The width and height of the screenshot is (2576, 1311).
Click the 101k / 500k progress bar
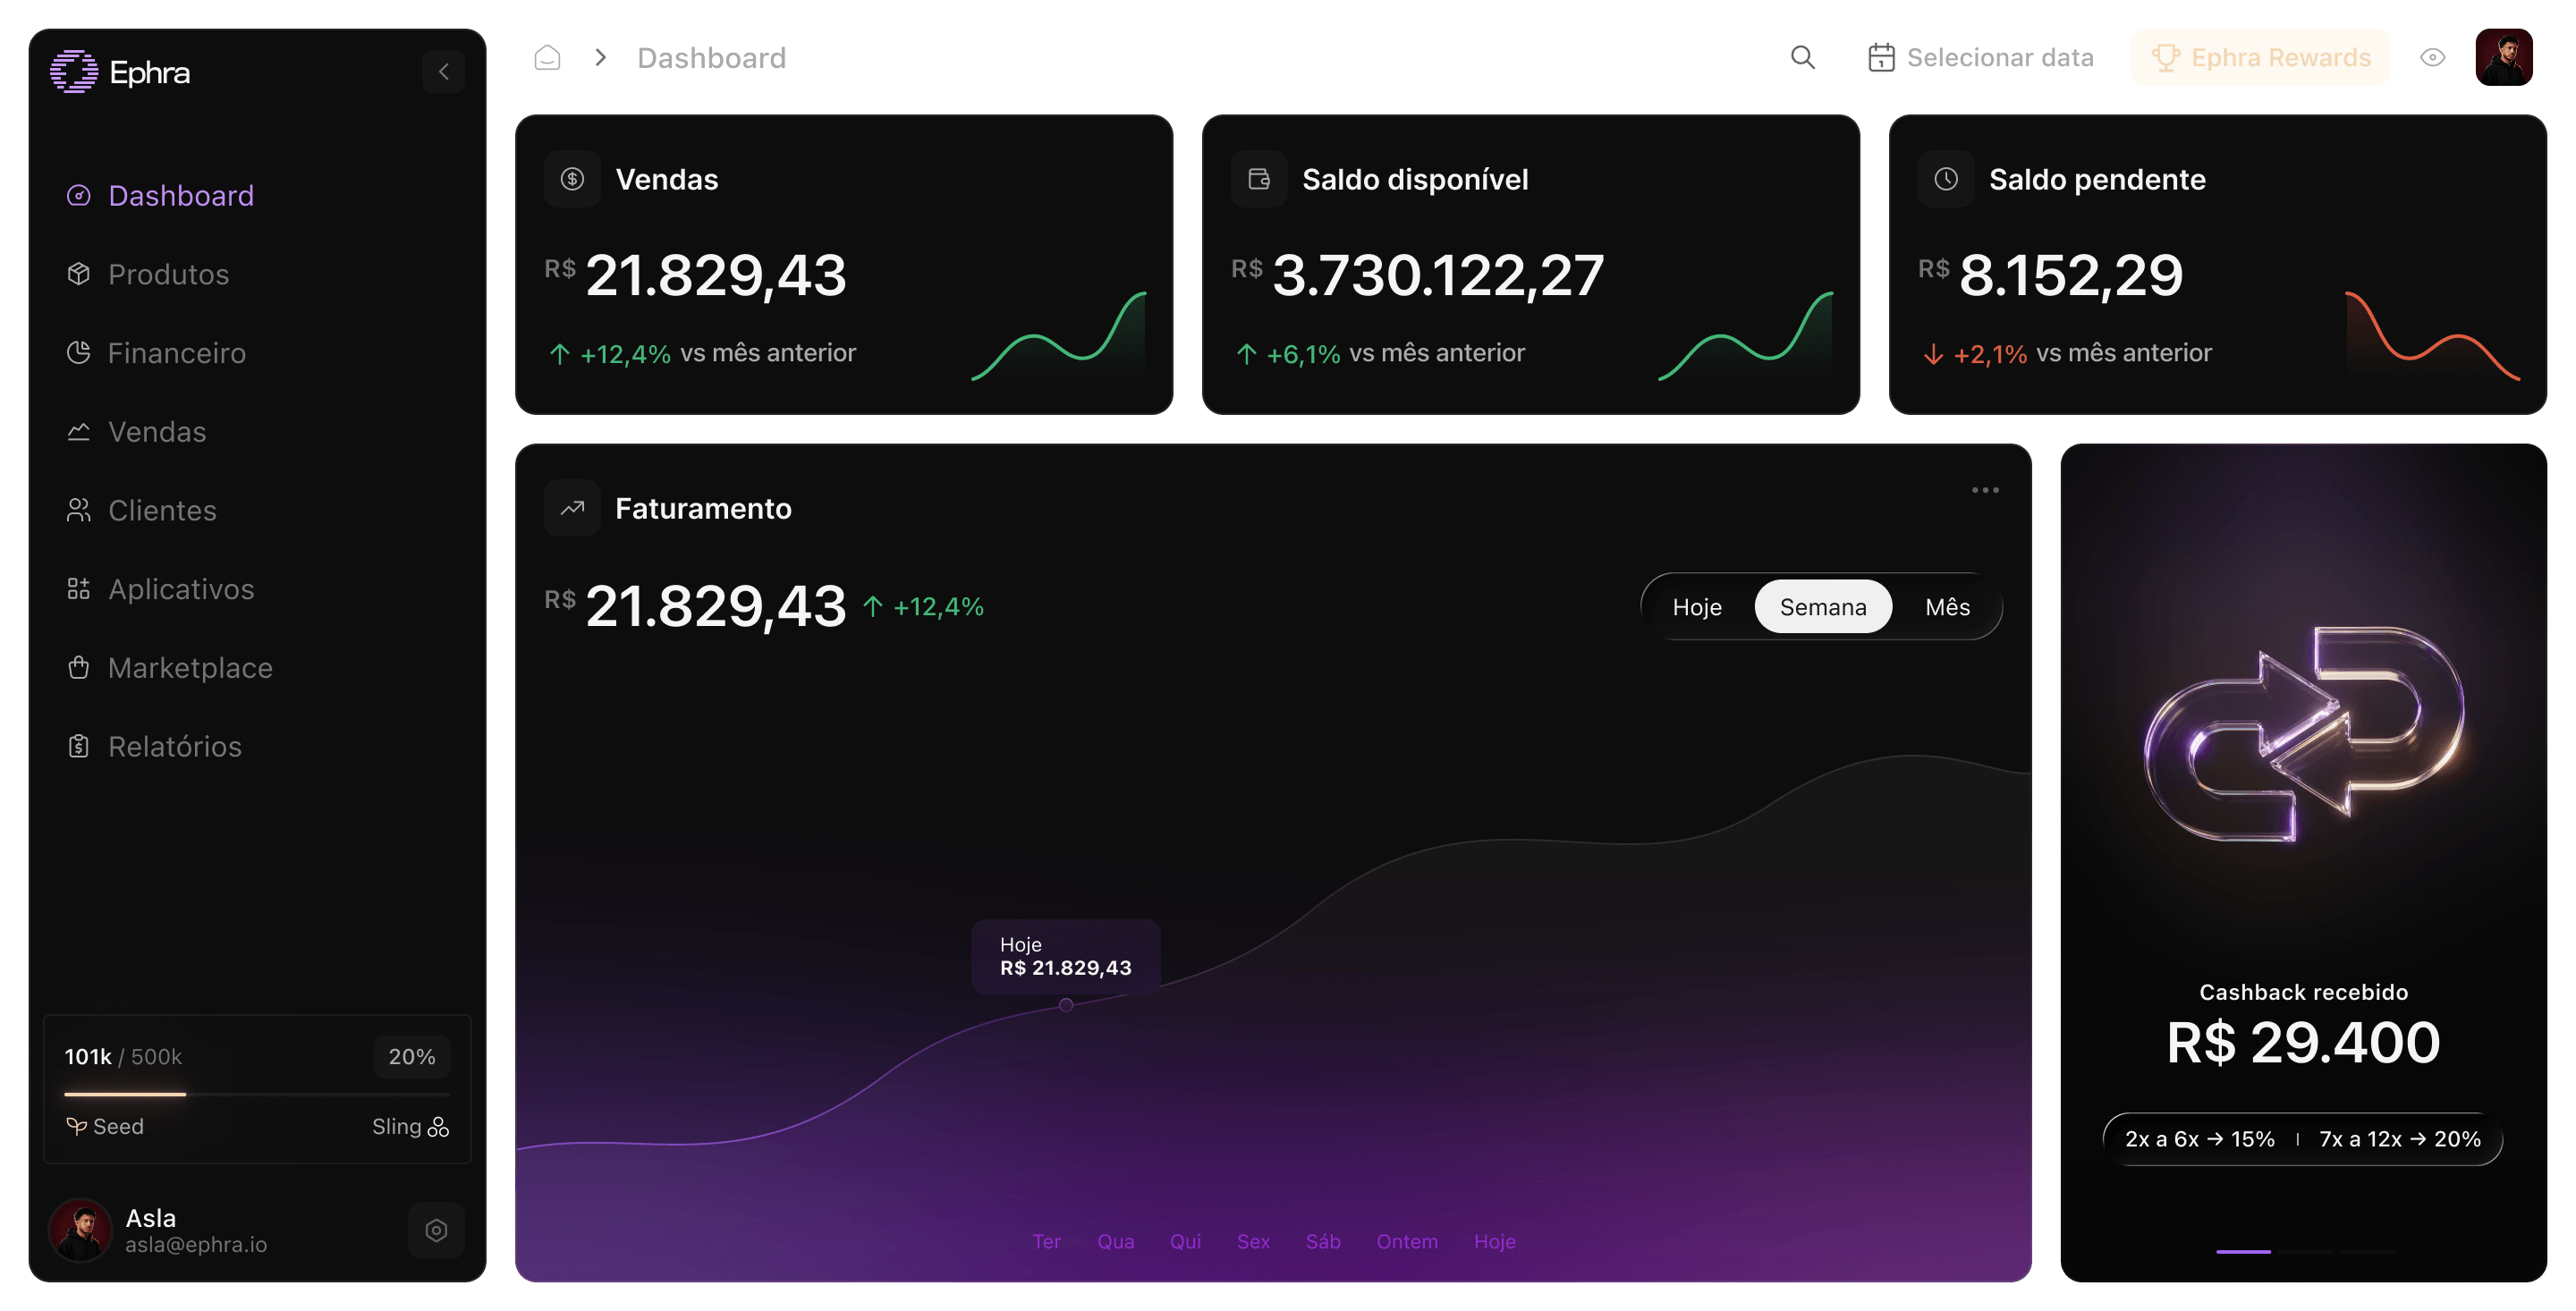click(x=257, y=1094)
